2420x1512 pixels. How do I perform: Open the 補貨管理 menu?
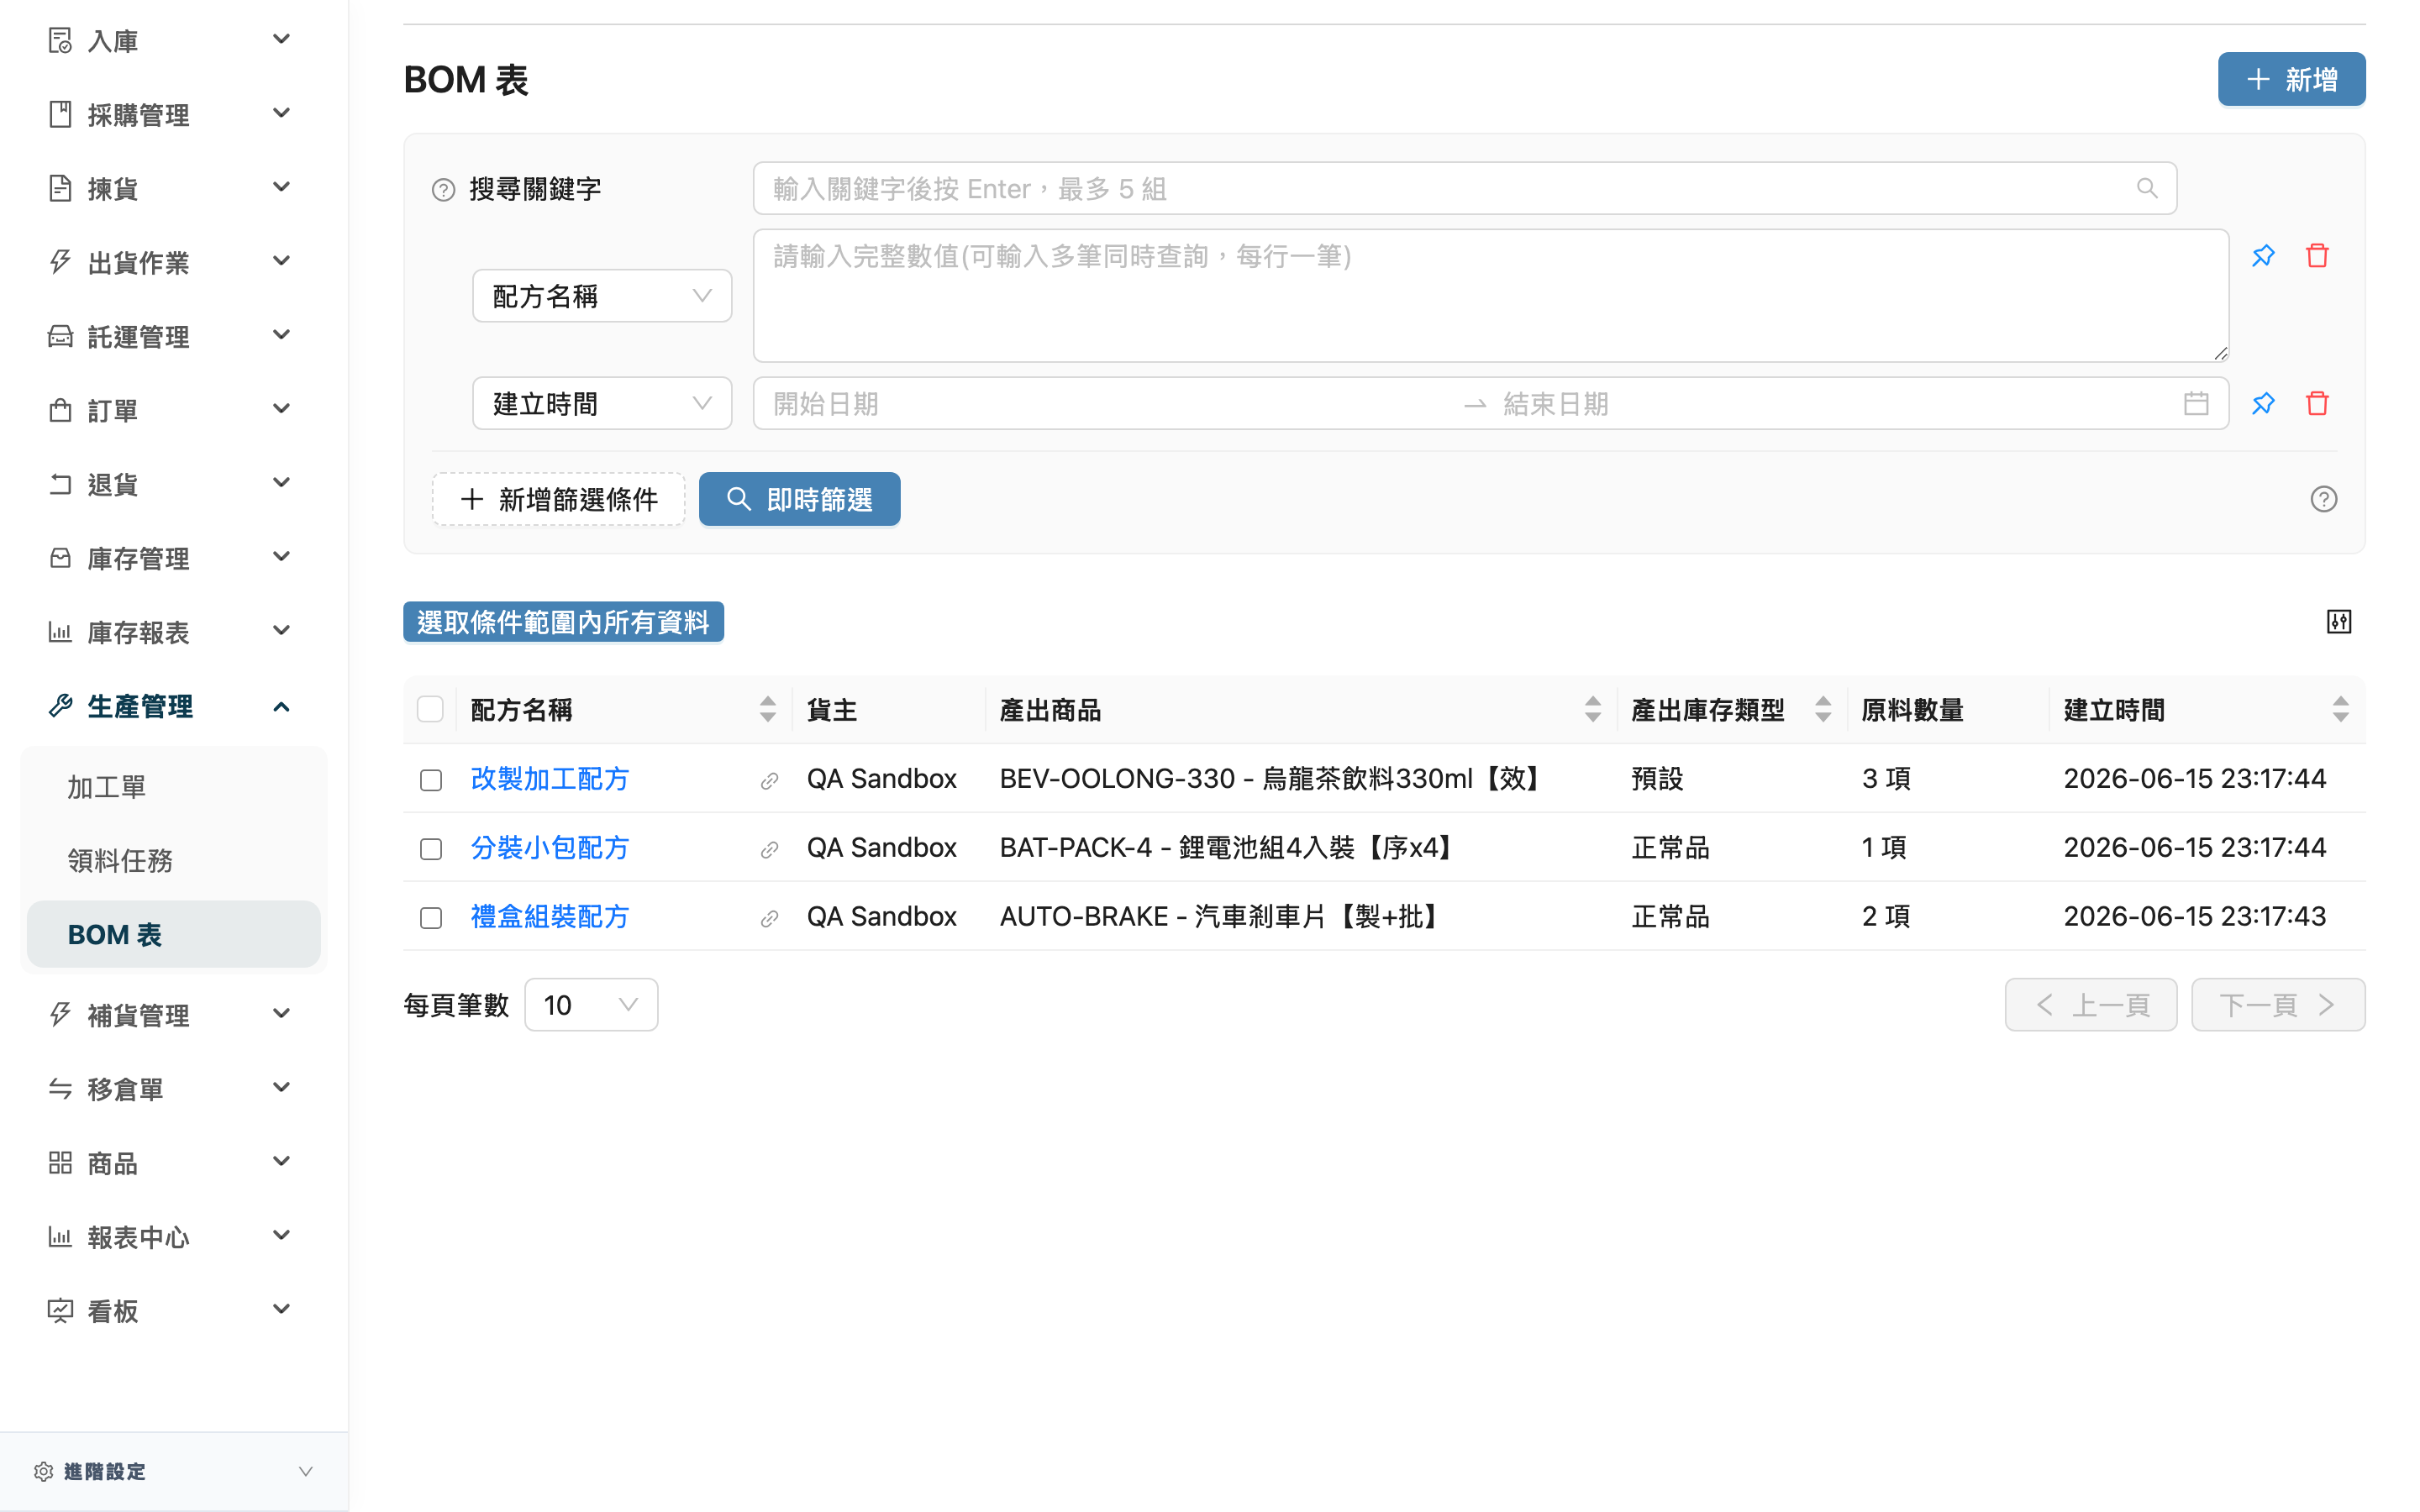(x=174, y=1015)
